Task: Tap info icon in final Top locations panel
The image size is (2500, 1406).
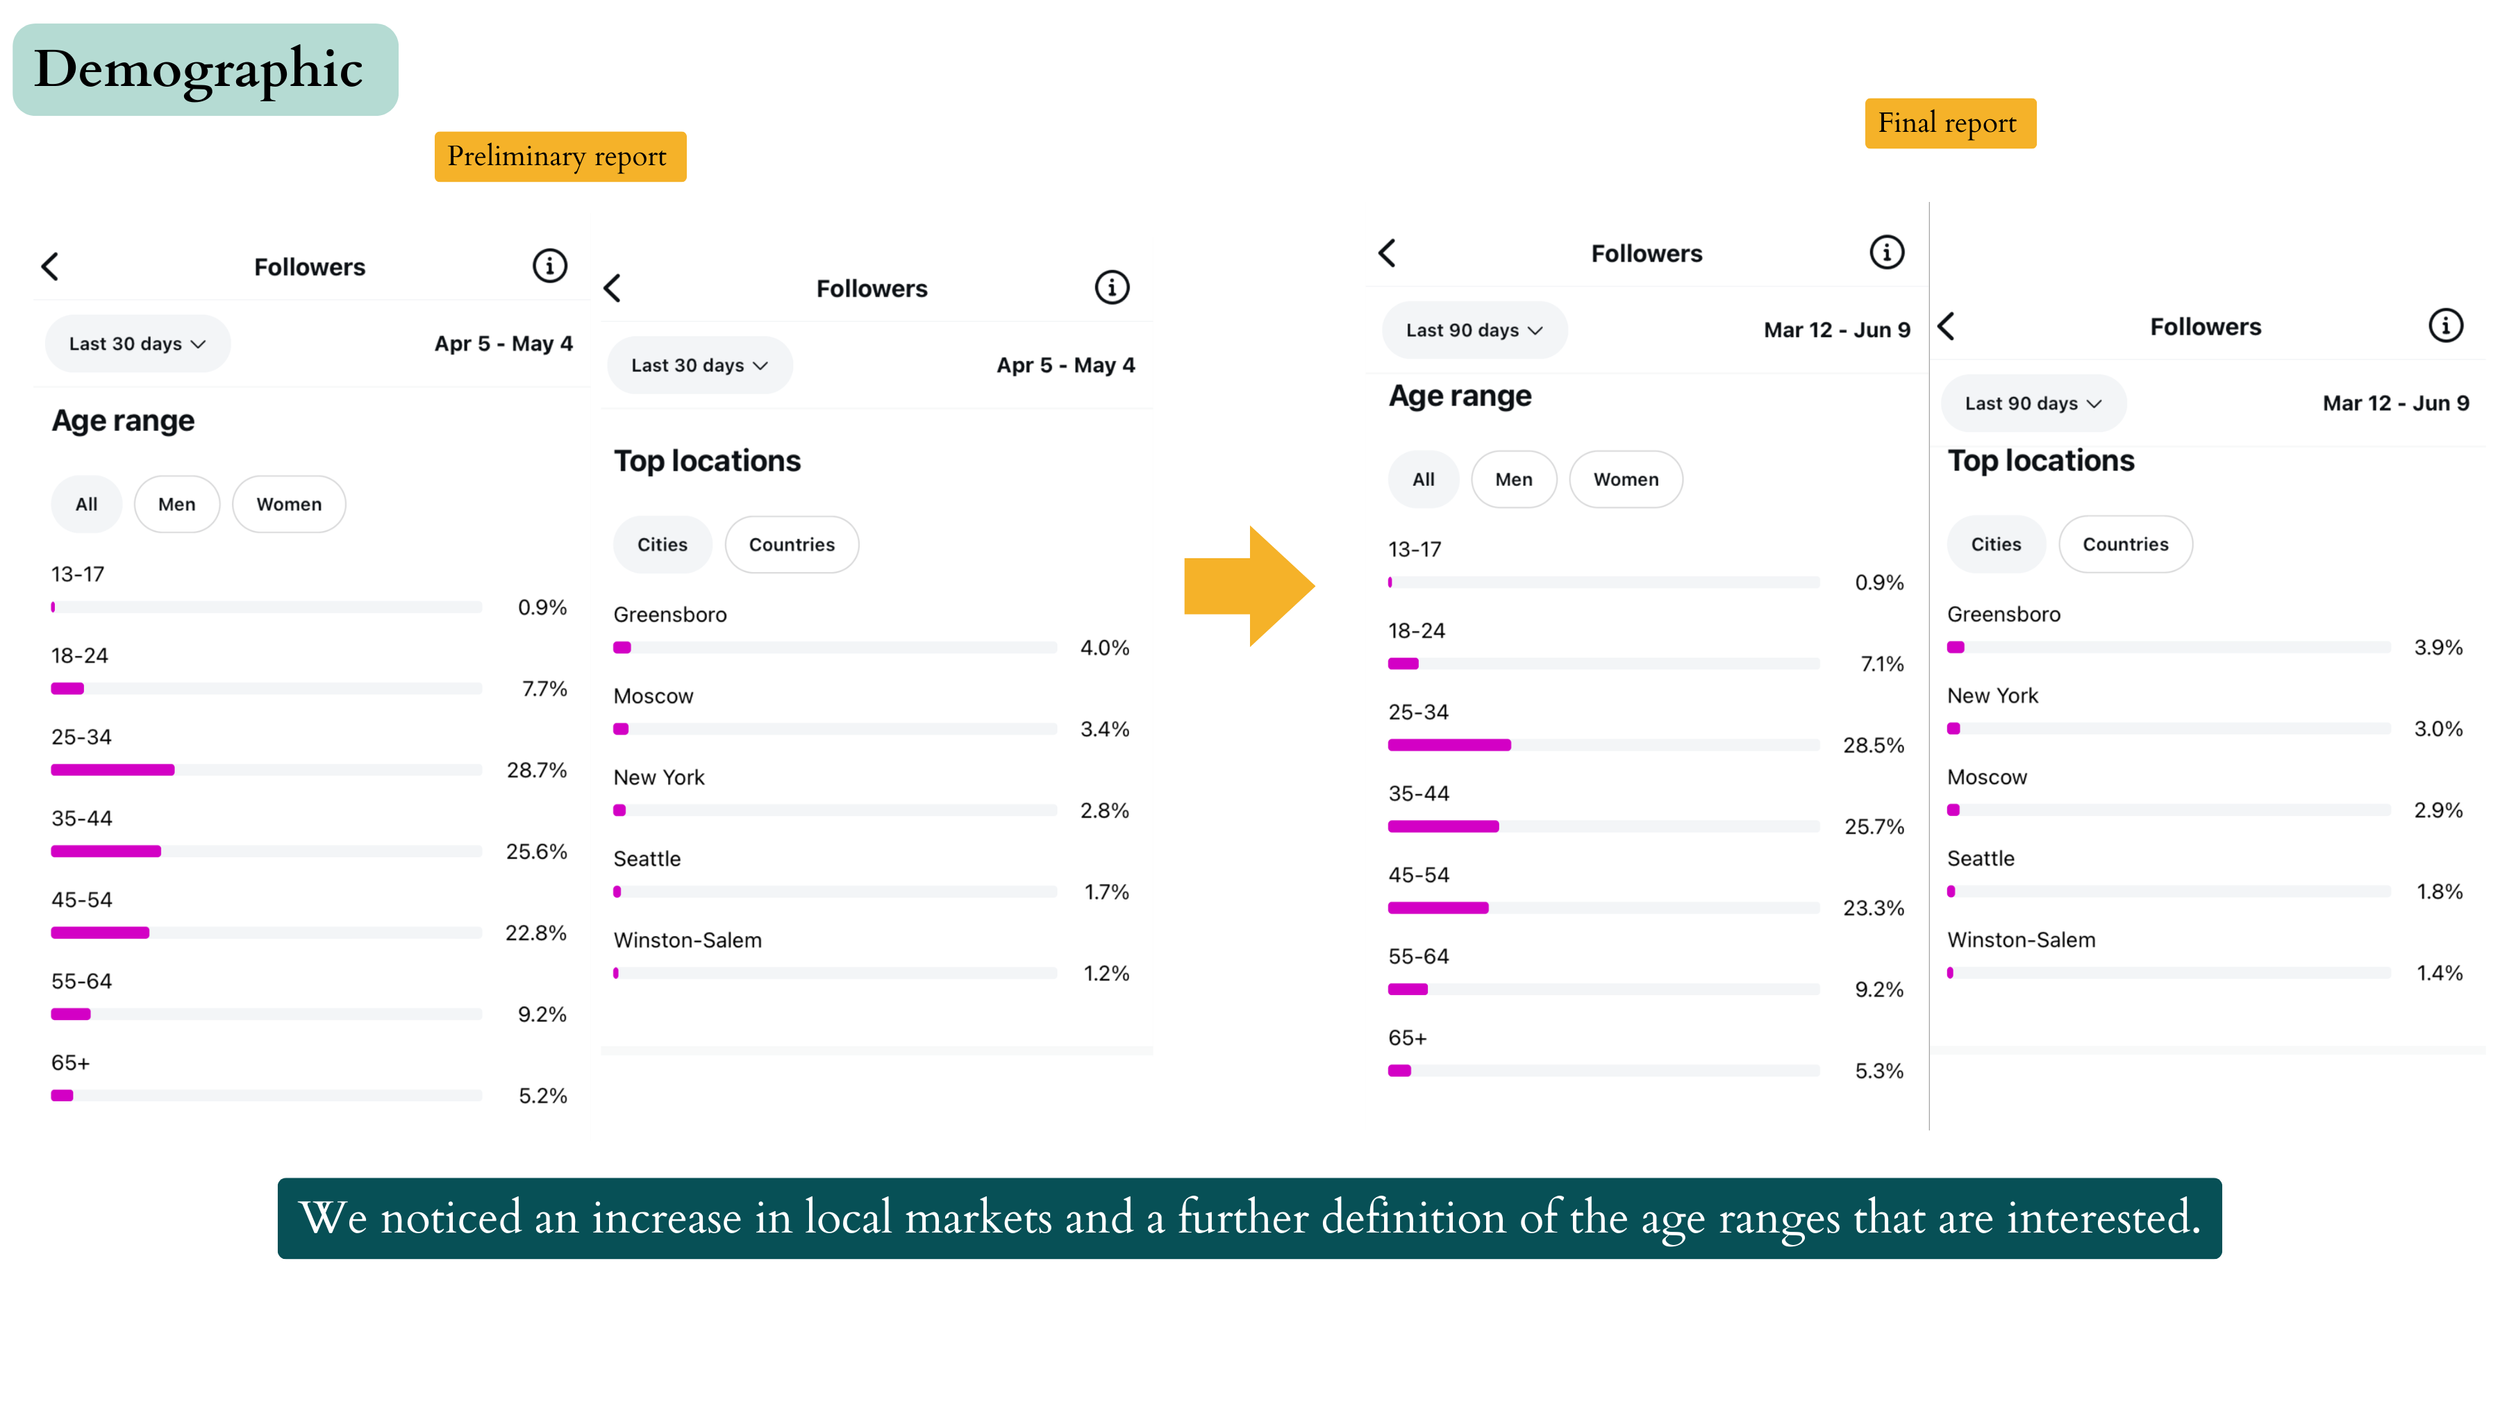Action: 2445,326
